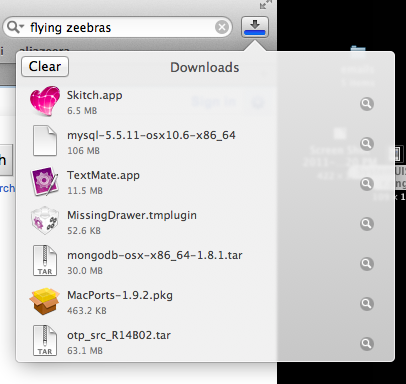Click the 30.0 MB size label

point(85,271)
